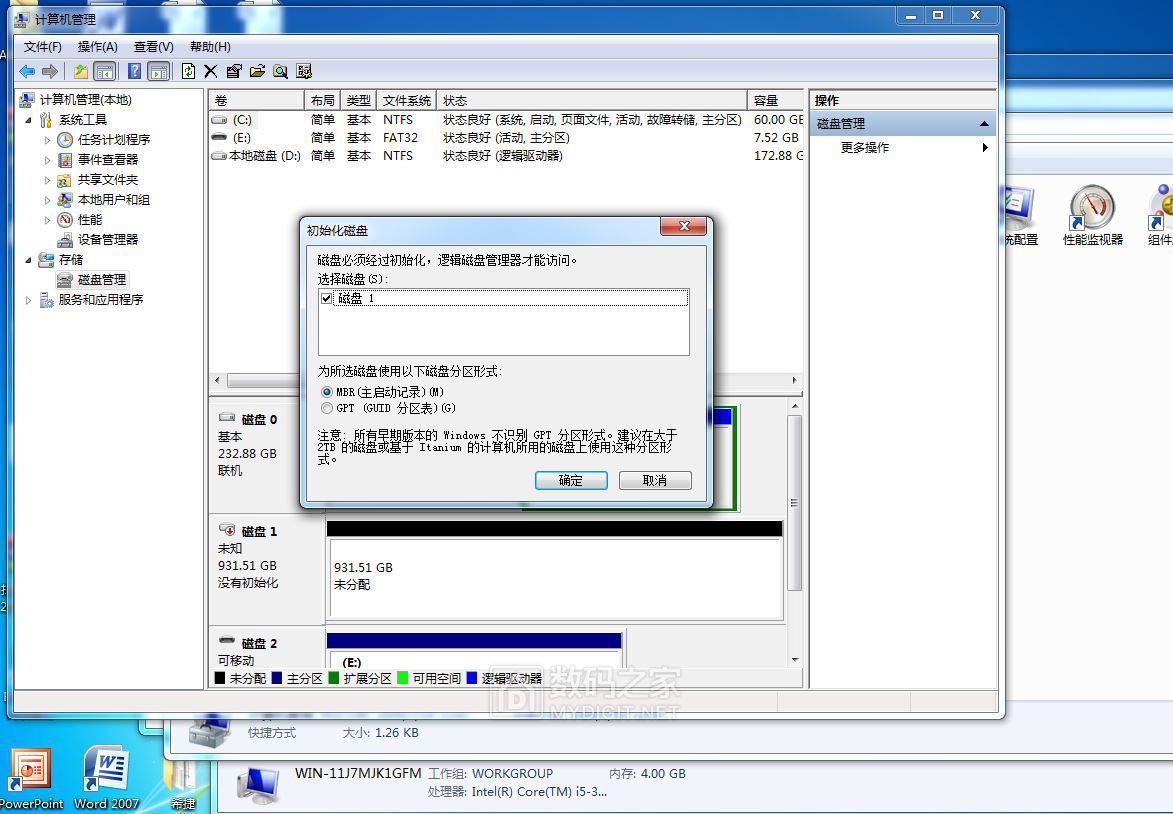The height and width of the screenshot is (814, 1173).
Task: Toggle the Show/Hide console tree icon
Action: click(x=105, y=71)
